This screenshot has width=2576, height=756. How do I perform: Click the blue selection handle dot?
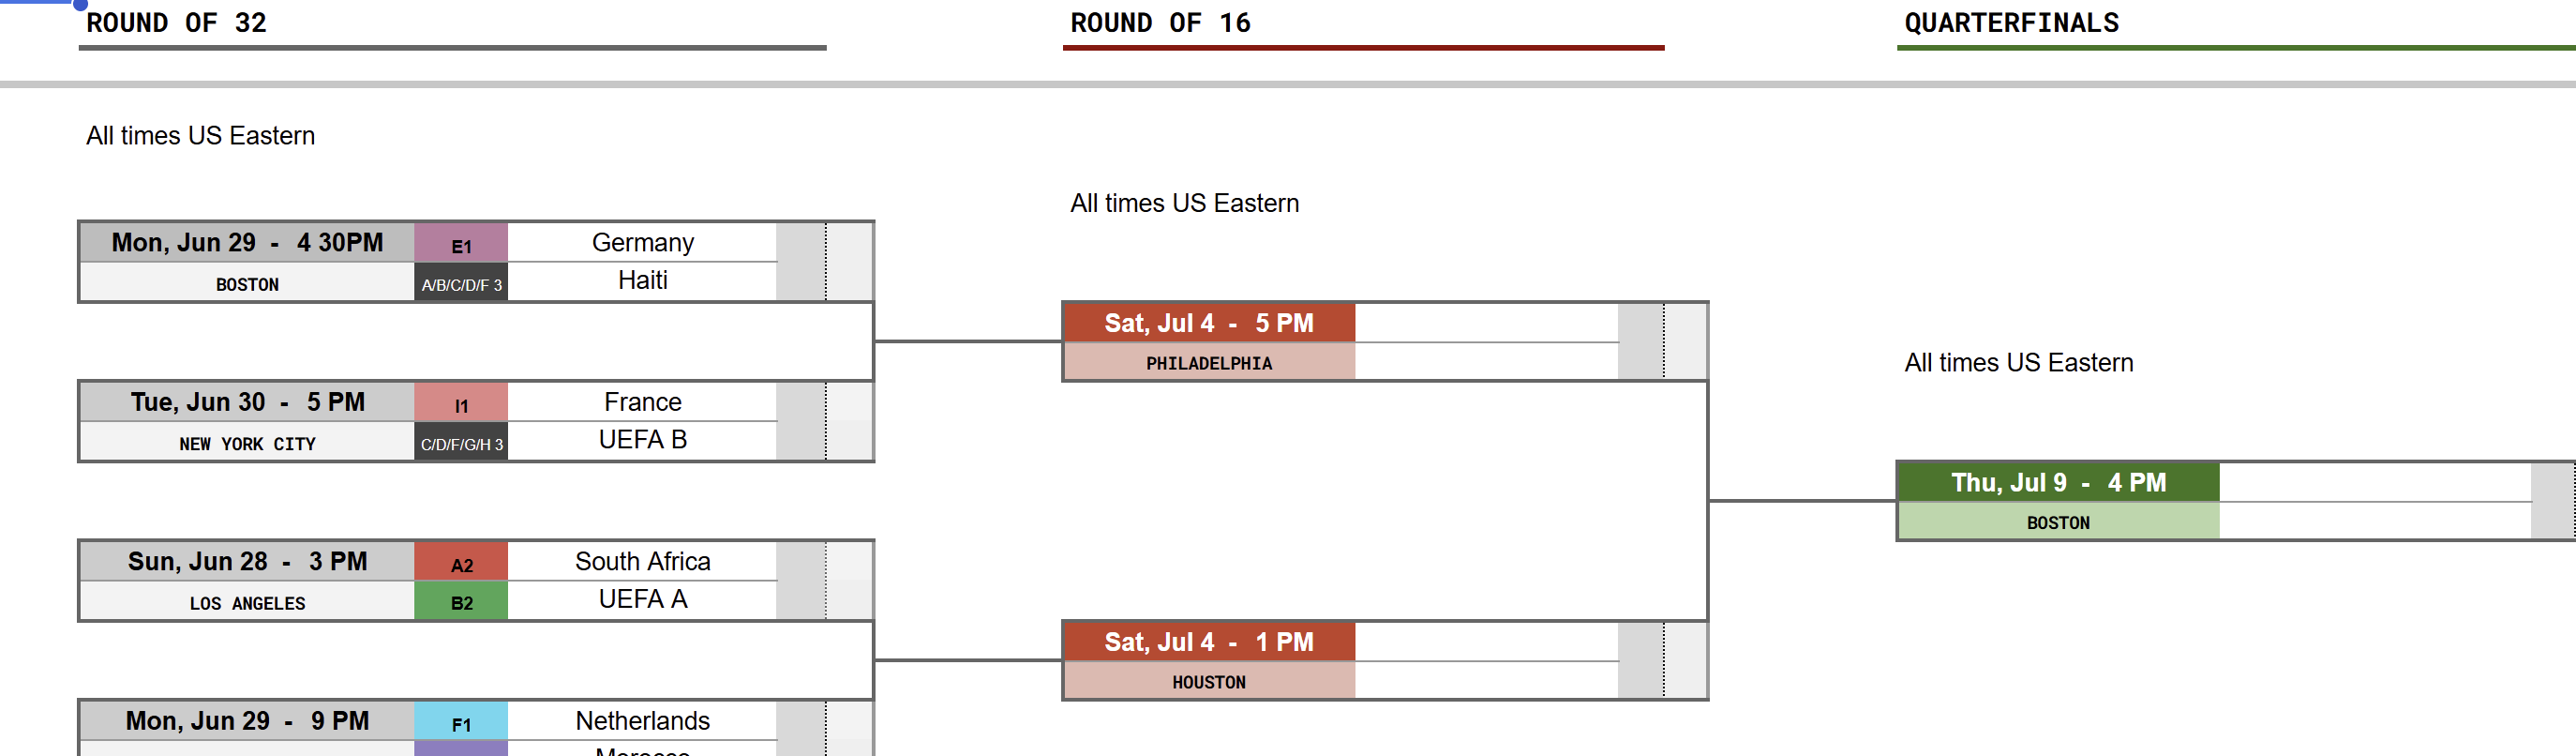80,4
